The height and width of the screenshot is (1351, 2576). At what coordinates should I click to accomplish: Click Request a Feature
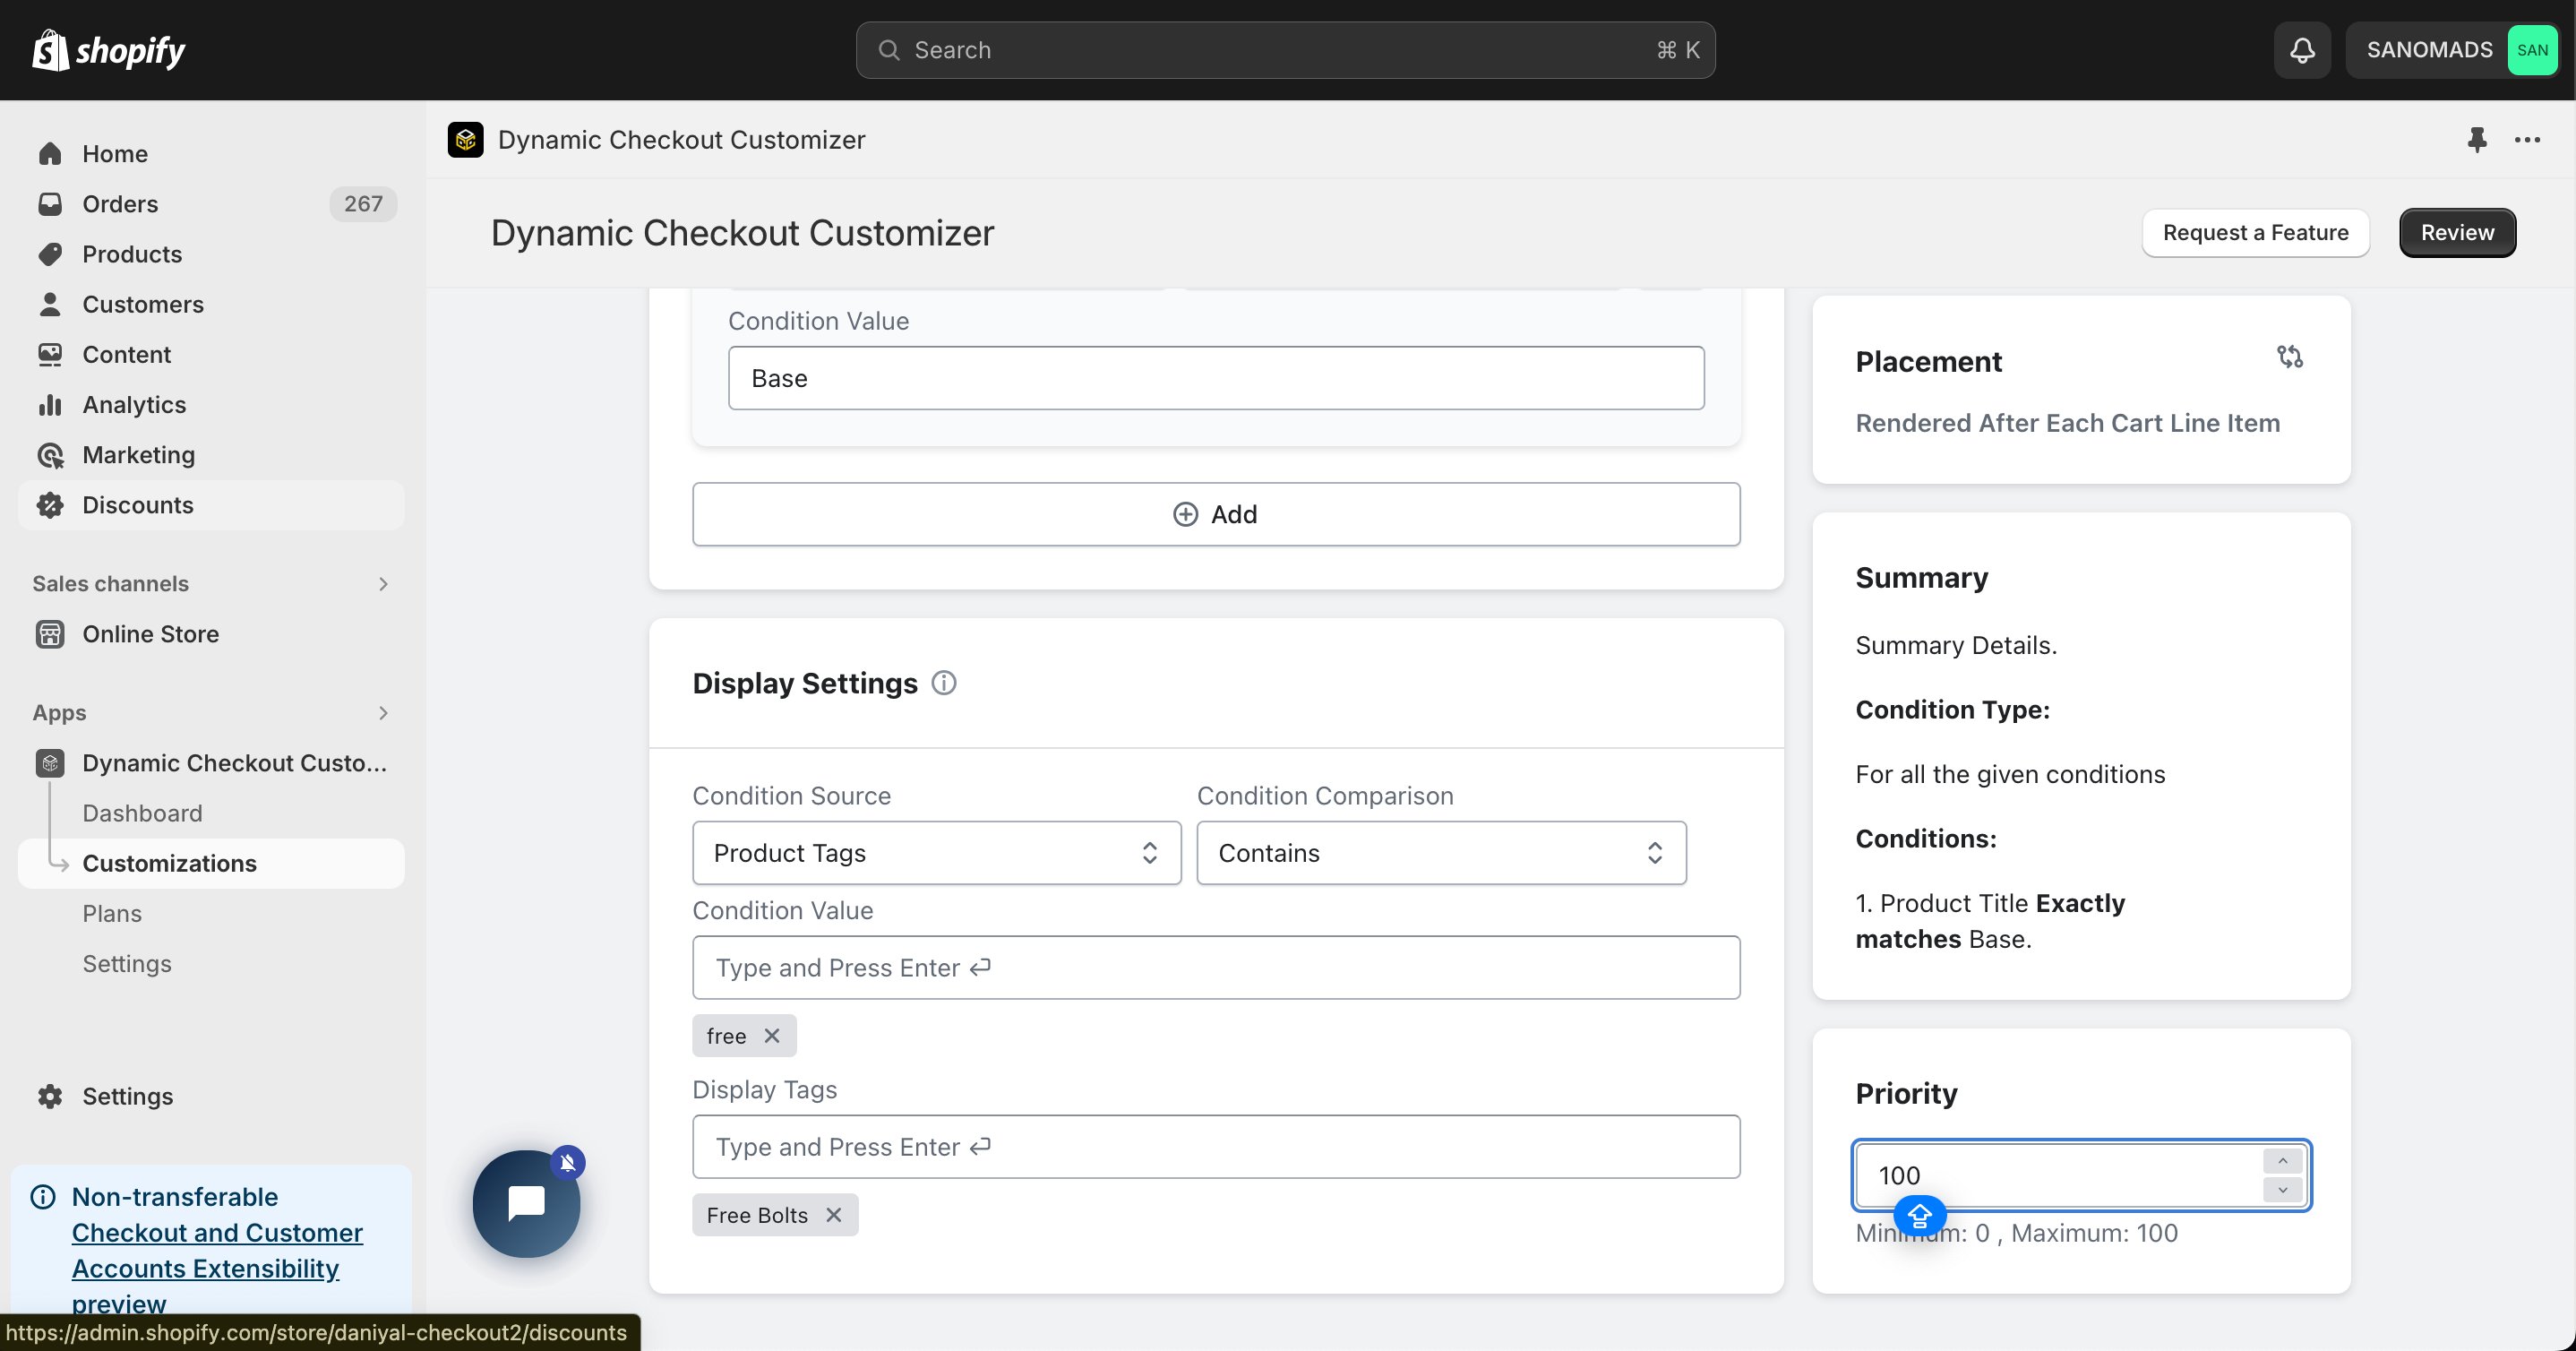[x=2255, y=233]
